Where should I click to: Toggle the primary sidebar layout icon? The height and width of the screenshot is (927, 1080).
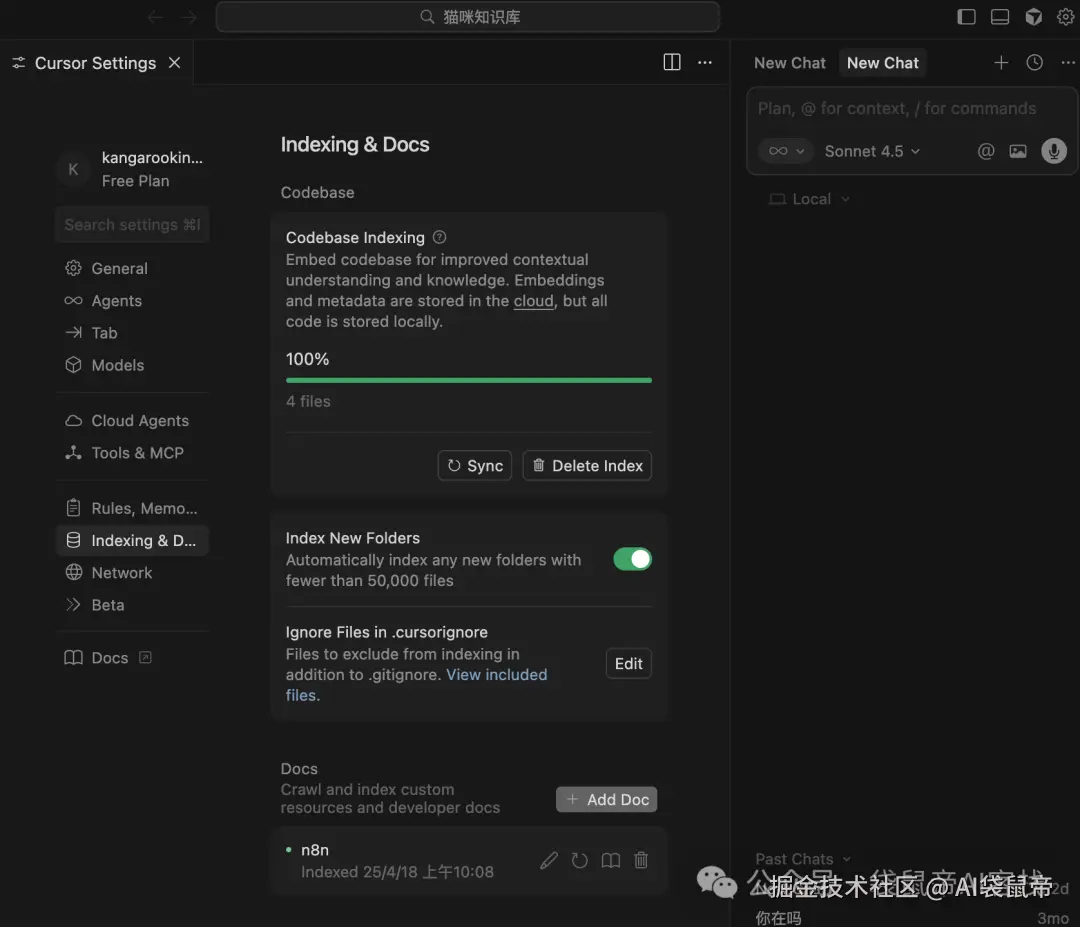pos(966,17)
